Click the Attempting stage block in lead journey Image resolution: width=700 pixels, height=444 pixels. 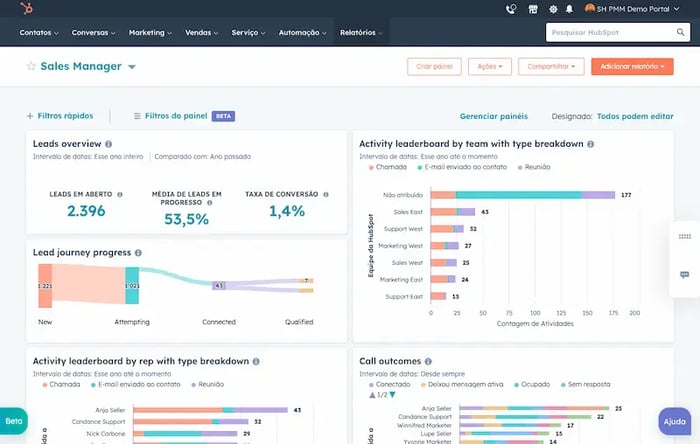coord(132,286)
